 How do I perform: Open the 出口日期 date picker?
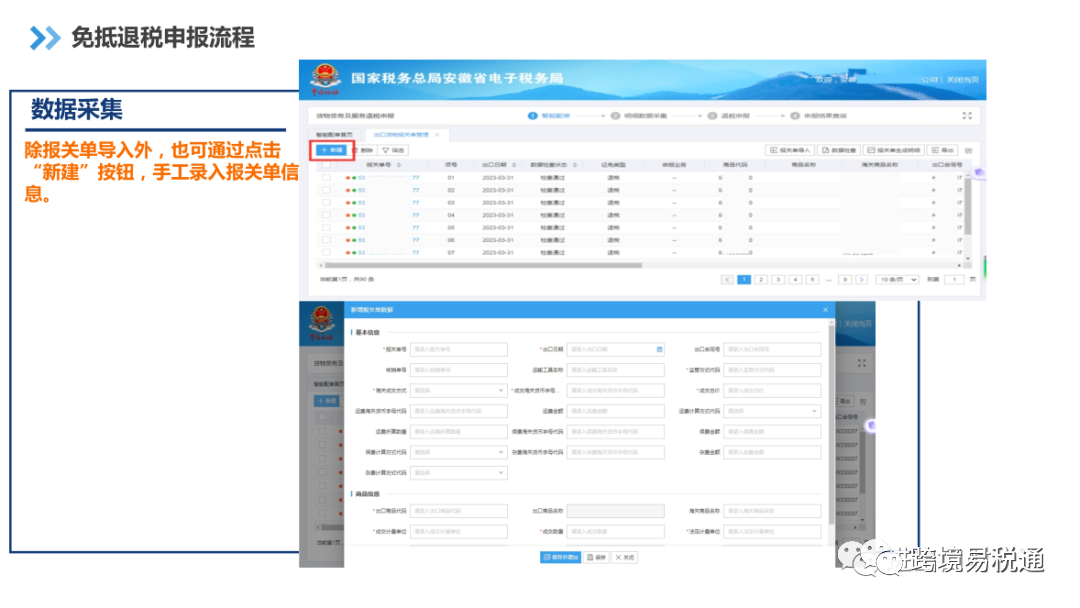point(660,348)
